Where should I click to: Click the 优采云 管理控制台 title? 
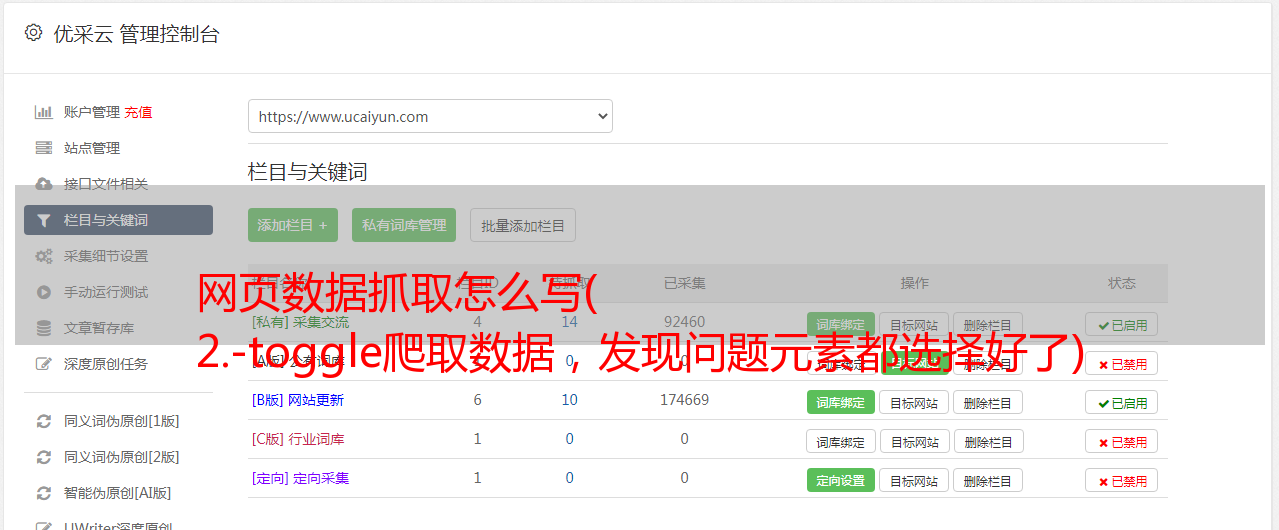click(136, 34)
